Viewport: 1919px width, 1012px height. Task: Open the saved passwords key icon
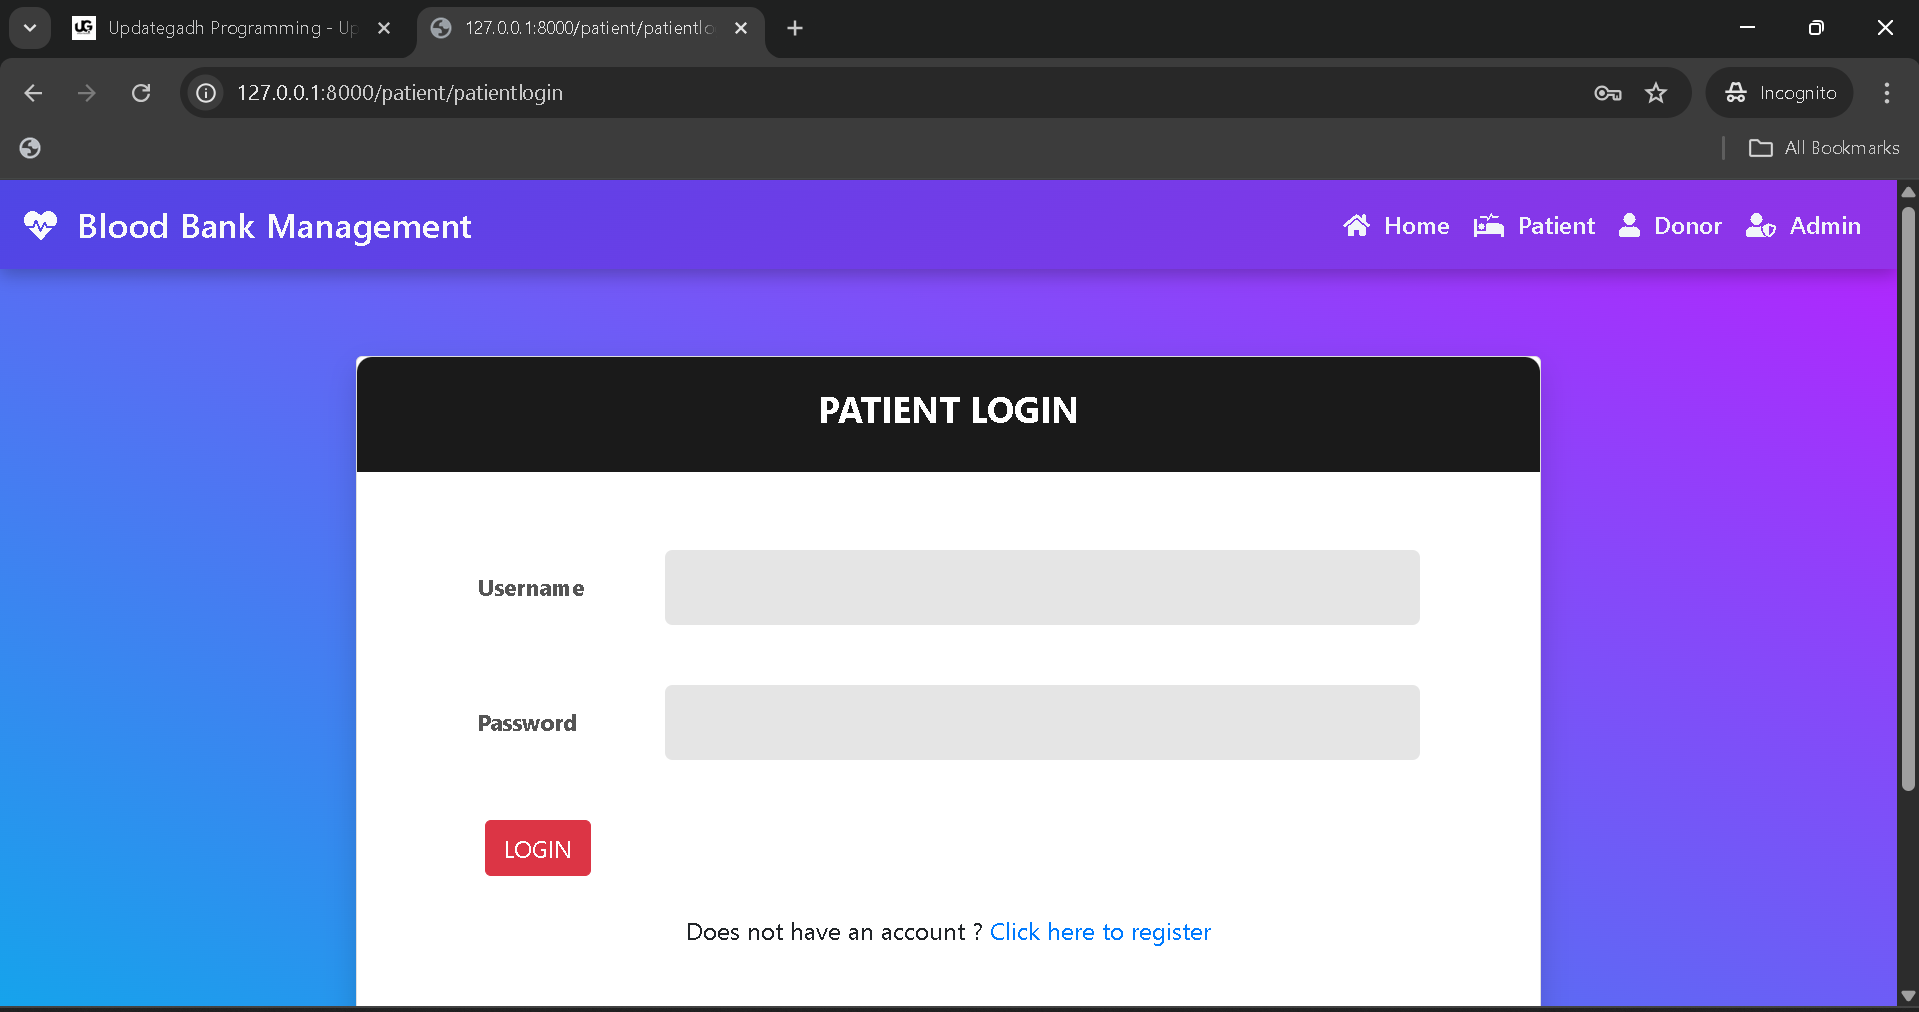coord(1607,93)
